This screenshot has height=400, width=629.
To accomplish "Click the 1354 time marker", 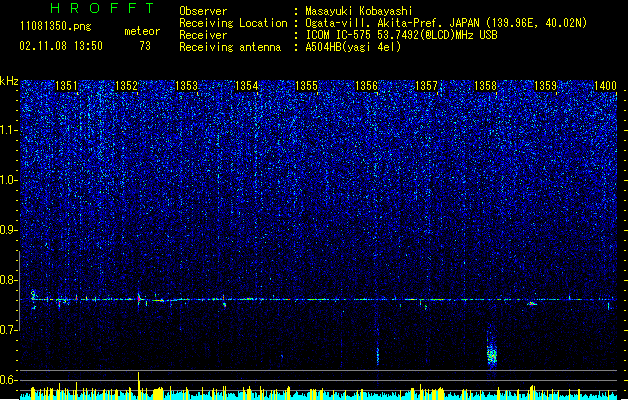I will pyautogui.click(x=246, y=86).
